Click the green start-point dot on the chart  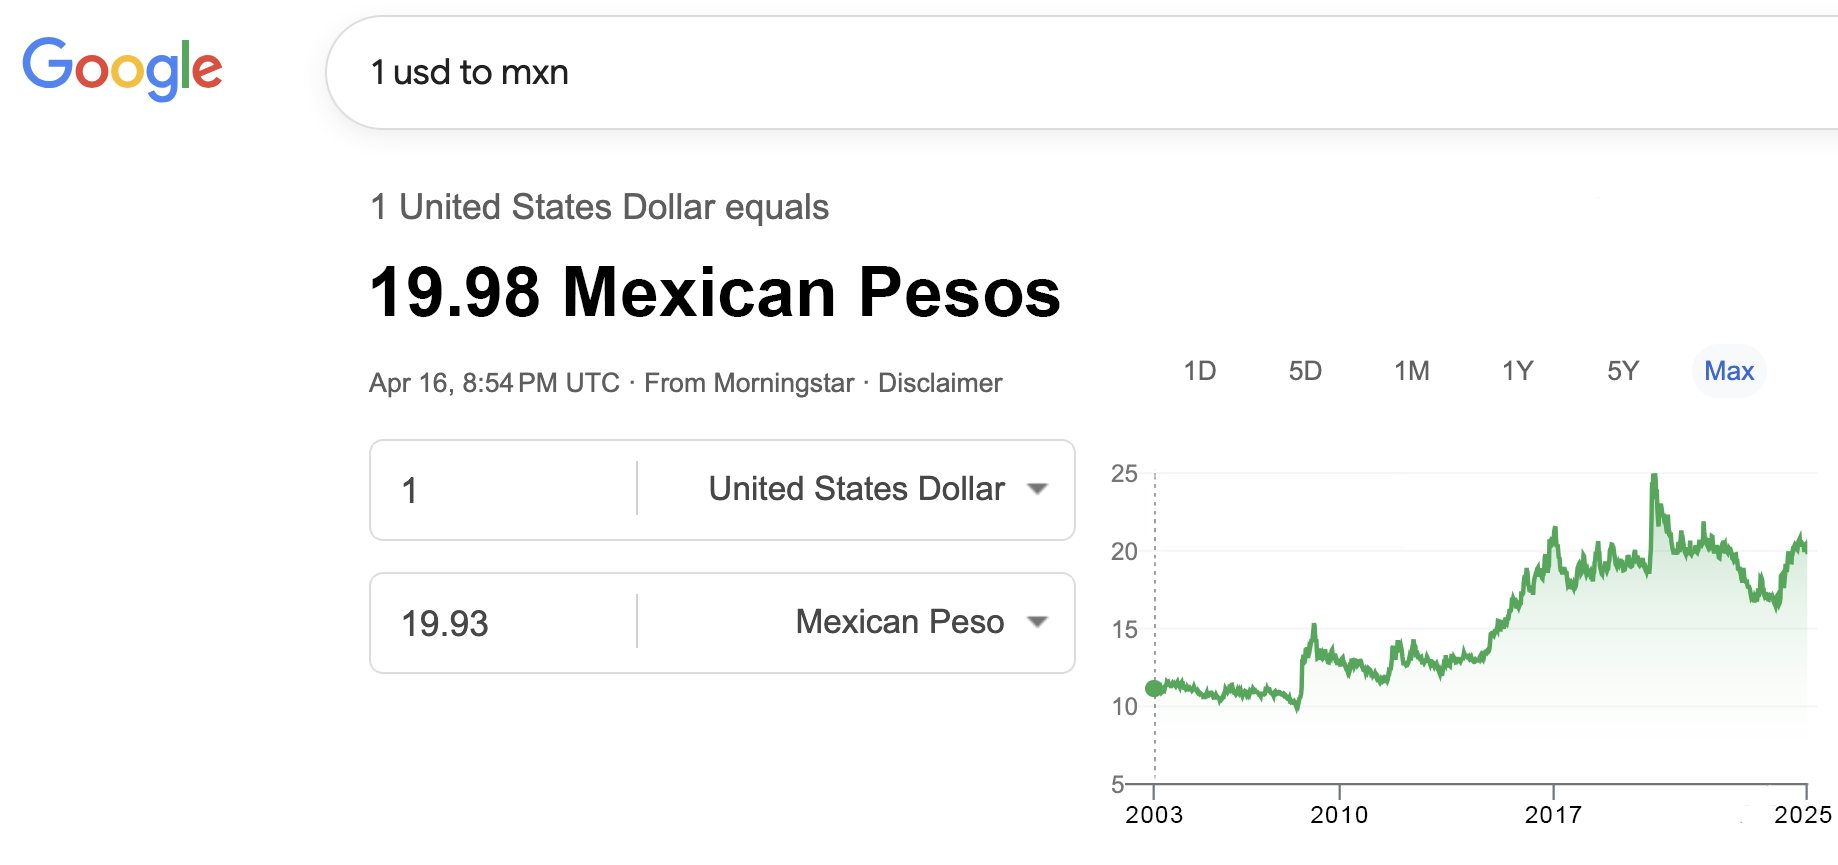click(1155, 688)
